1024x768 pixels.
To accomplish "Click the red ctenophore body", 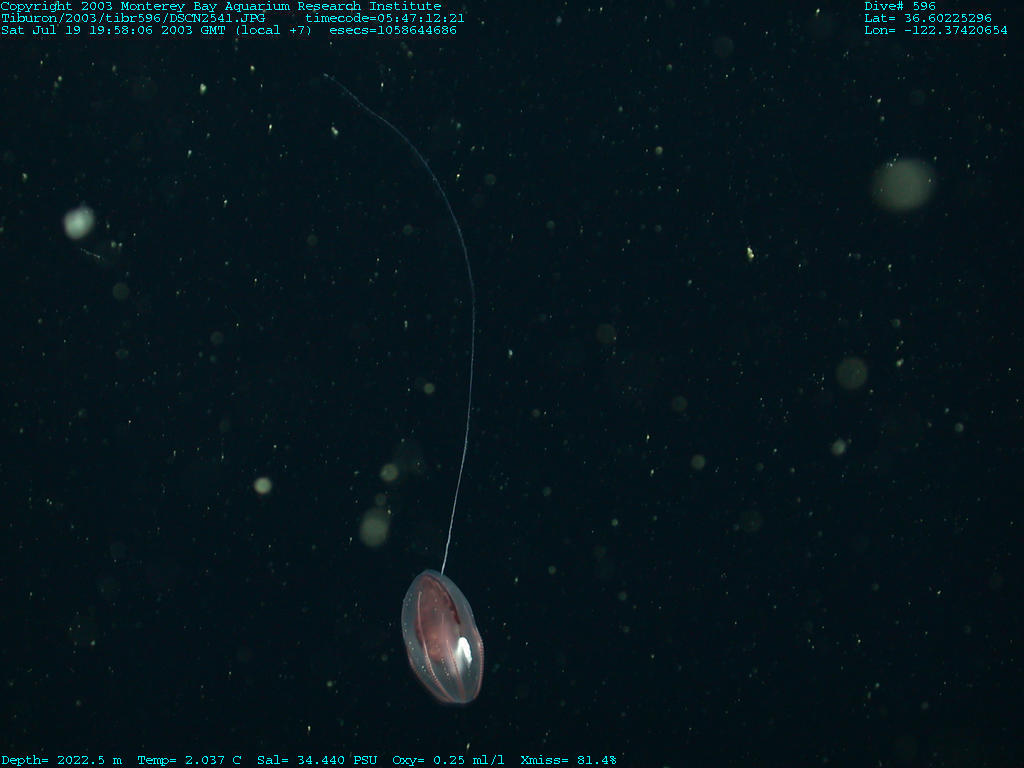I will [x=442, y=637].
